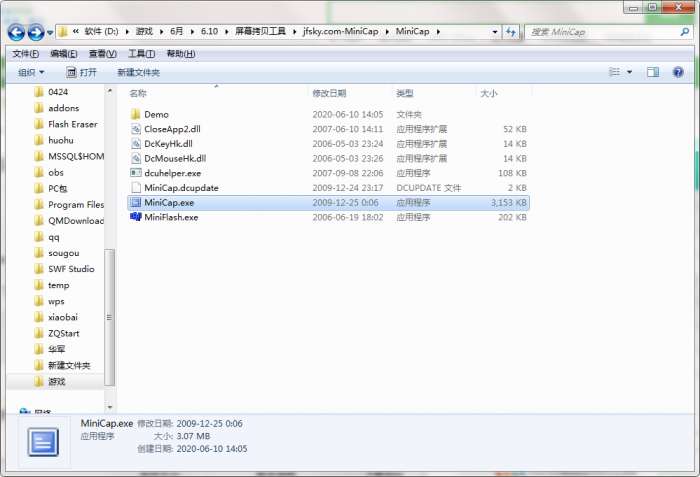This screenshot has width=700, height=477.
Task: Click the qq folder icon in sidebar
Action: (39, 237)
